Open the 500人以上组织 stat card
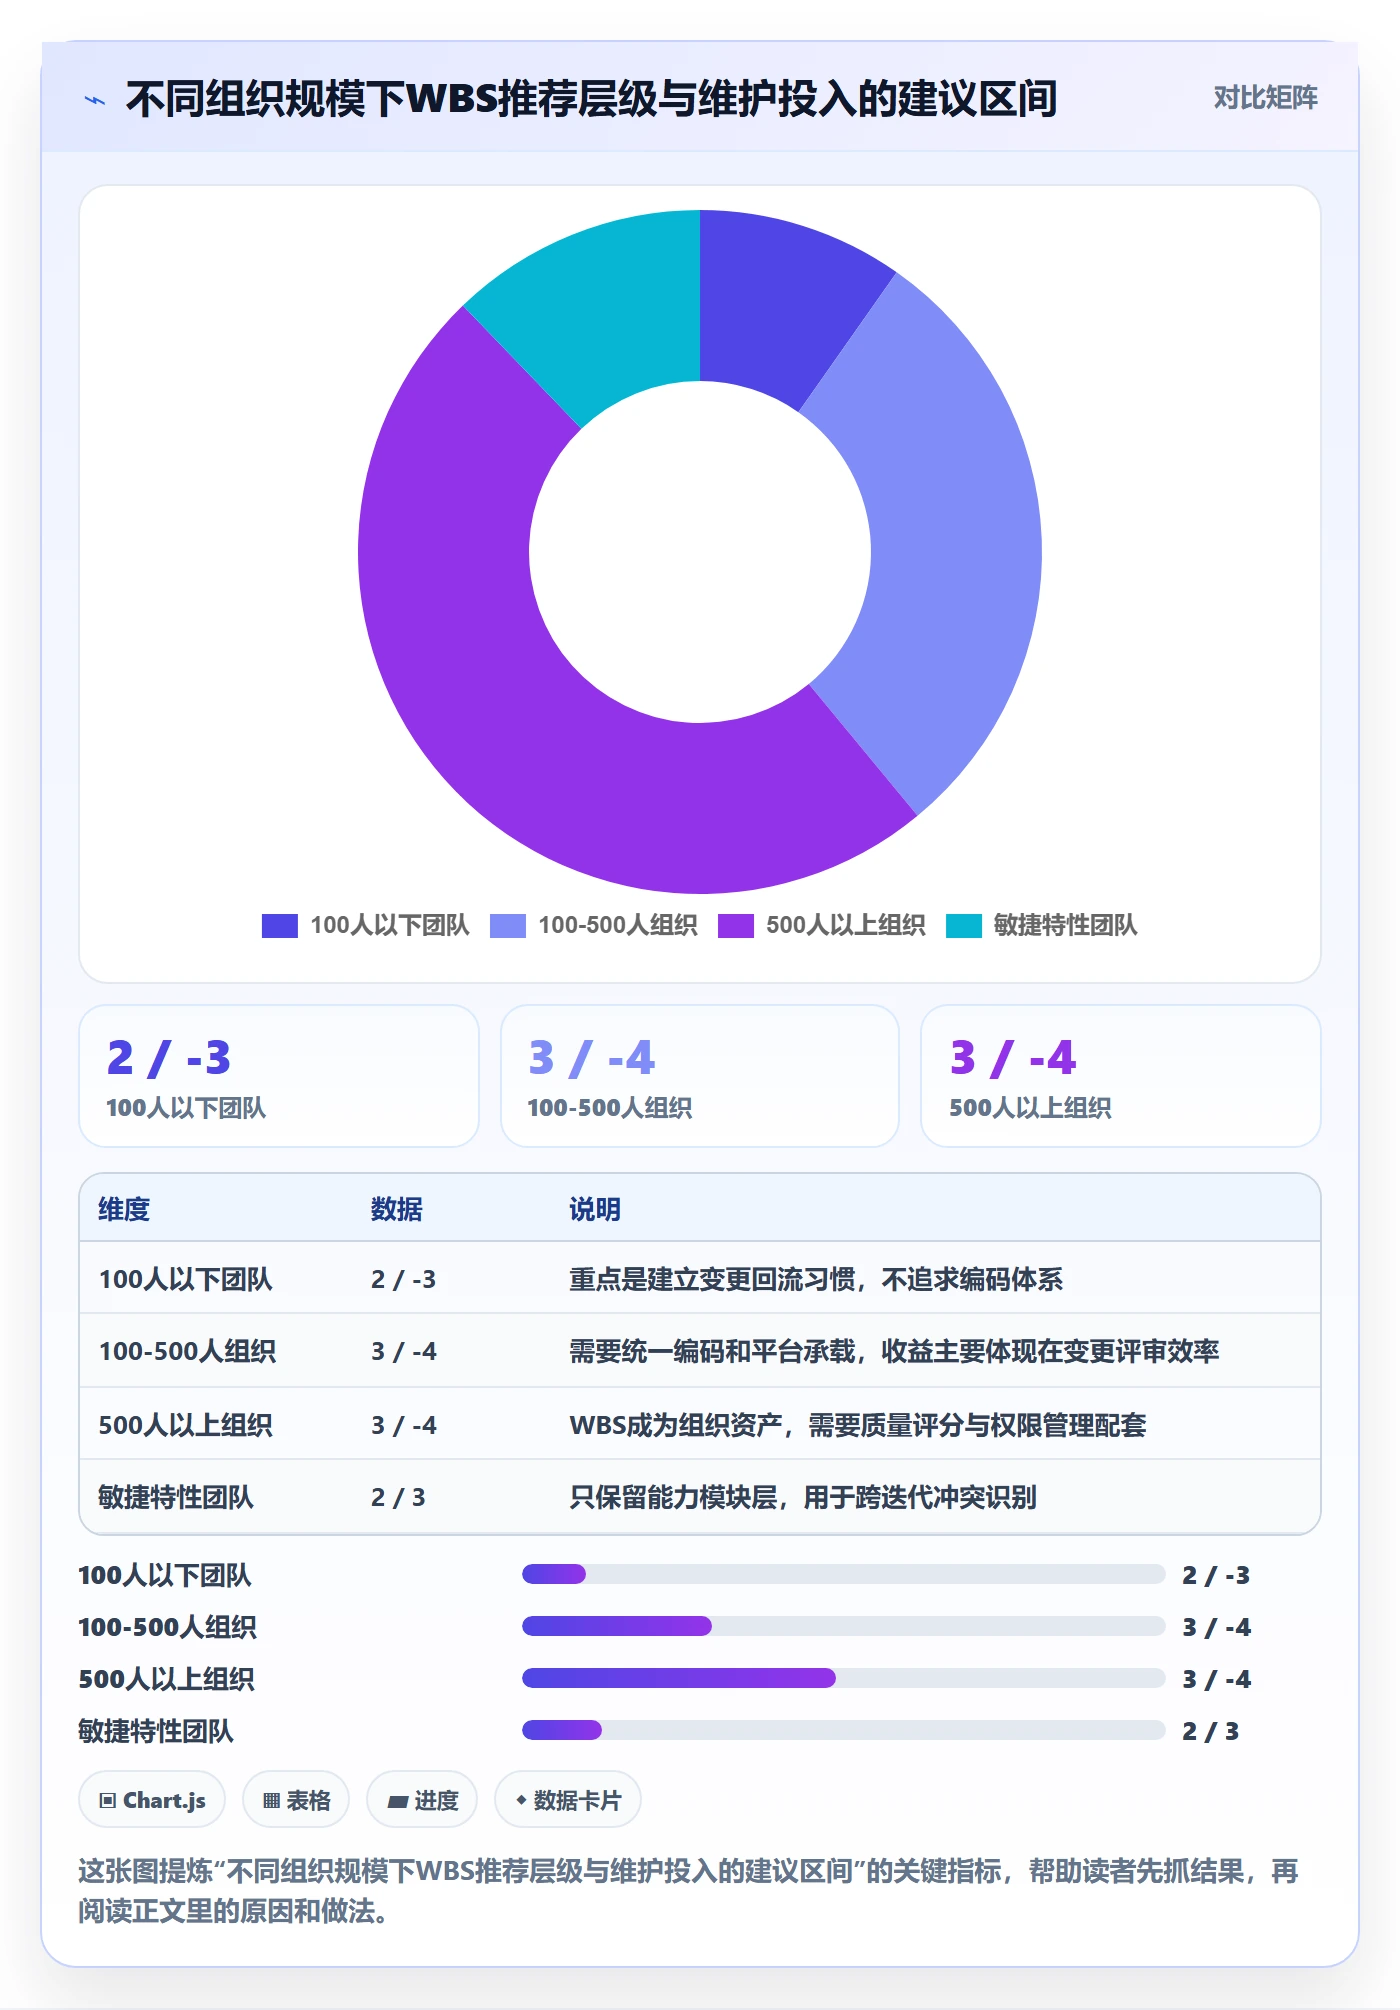Viewport: 1400px width, 2010px height. pos(1121,1076)
